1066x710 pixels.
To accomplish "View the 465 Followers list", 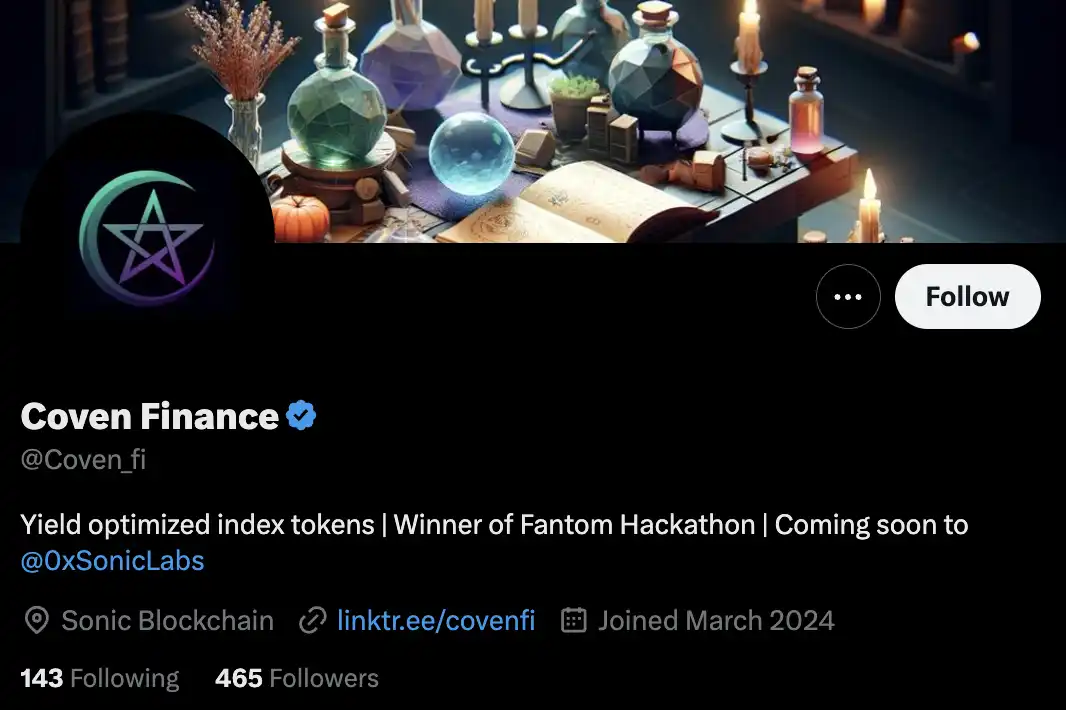I will pyautogui.click(x=296, y=678).
